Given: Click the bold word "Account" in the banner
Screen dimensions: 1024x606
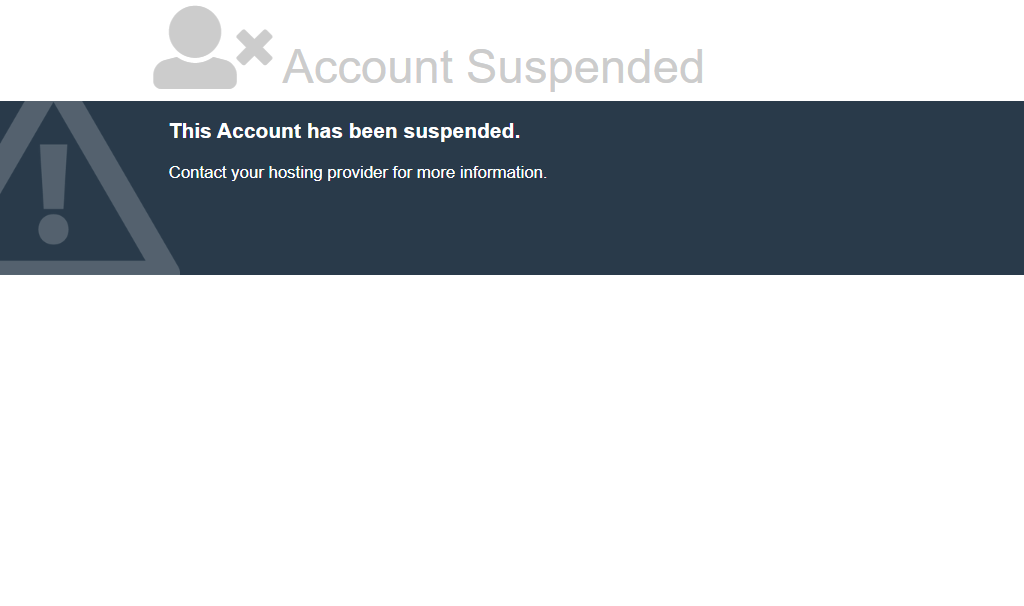Looking at the screenshot, I should pos(259,131).
